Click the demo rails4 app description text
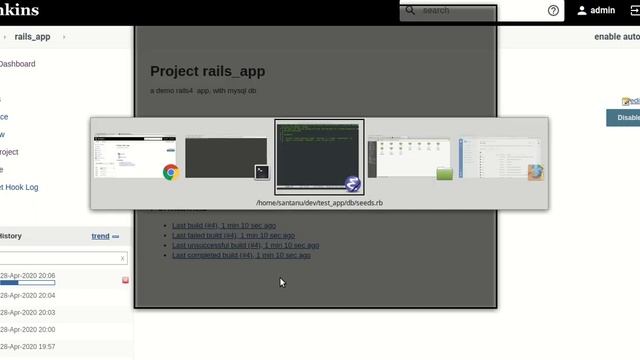Image resolution: width=640 pixels, height=360 pixels. (x=203, y=91)
